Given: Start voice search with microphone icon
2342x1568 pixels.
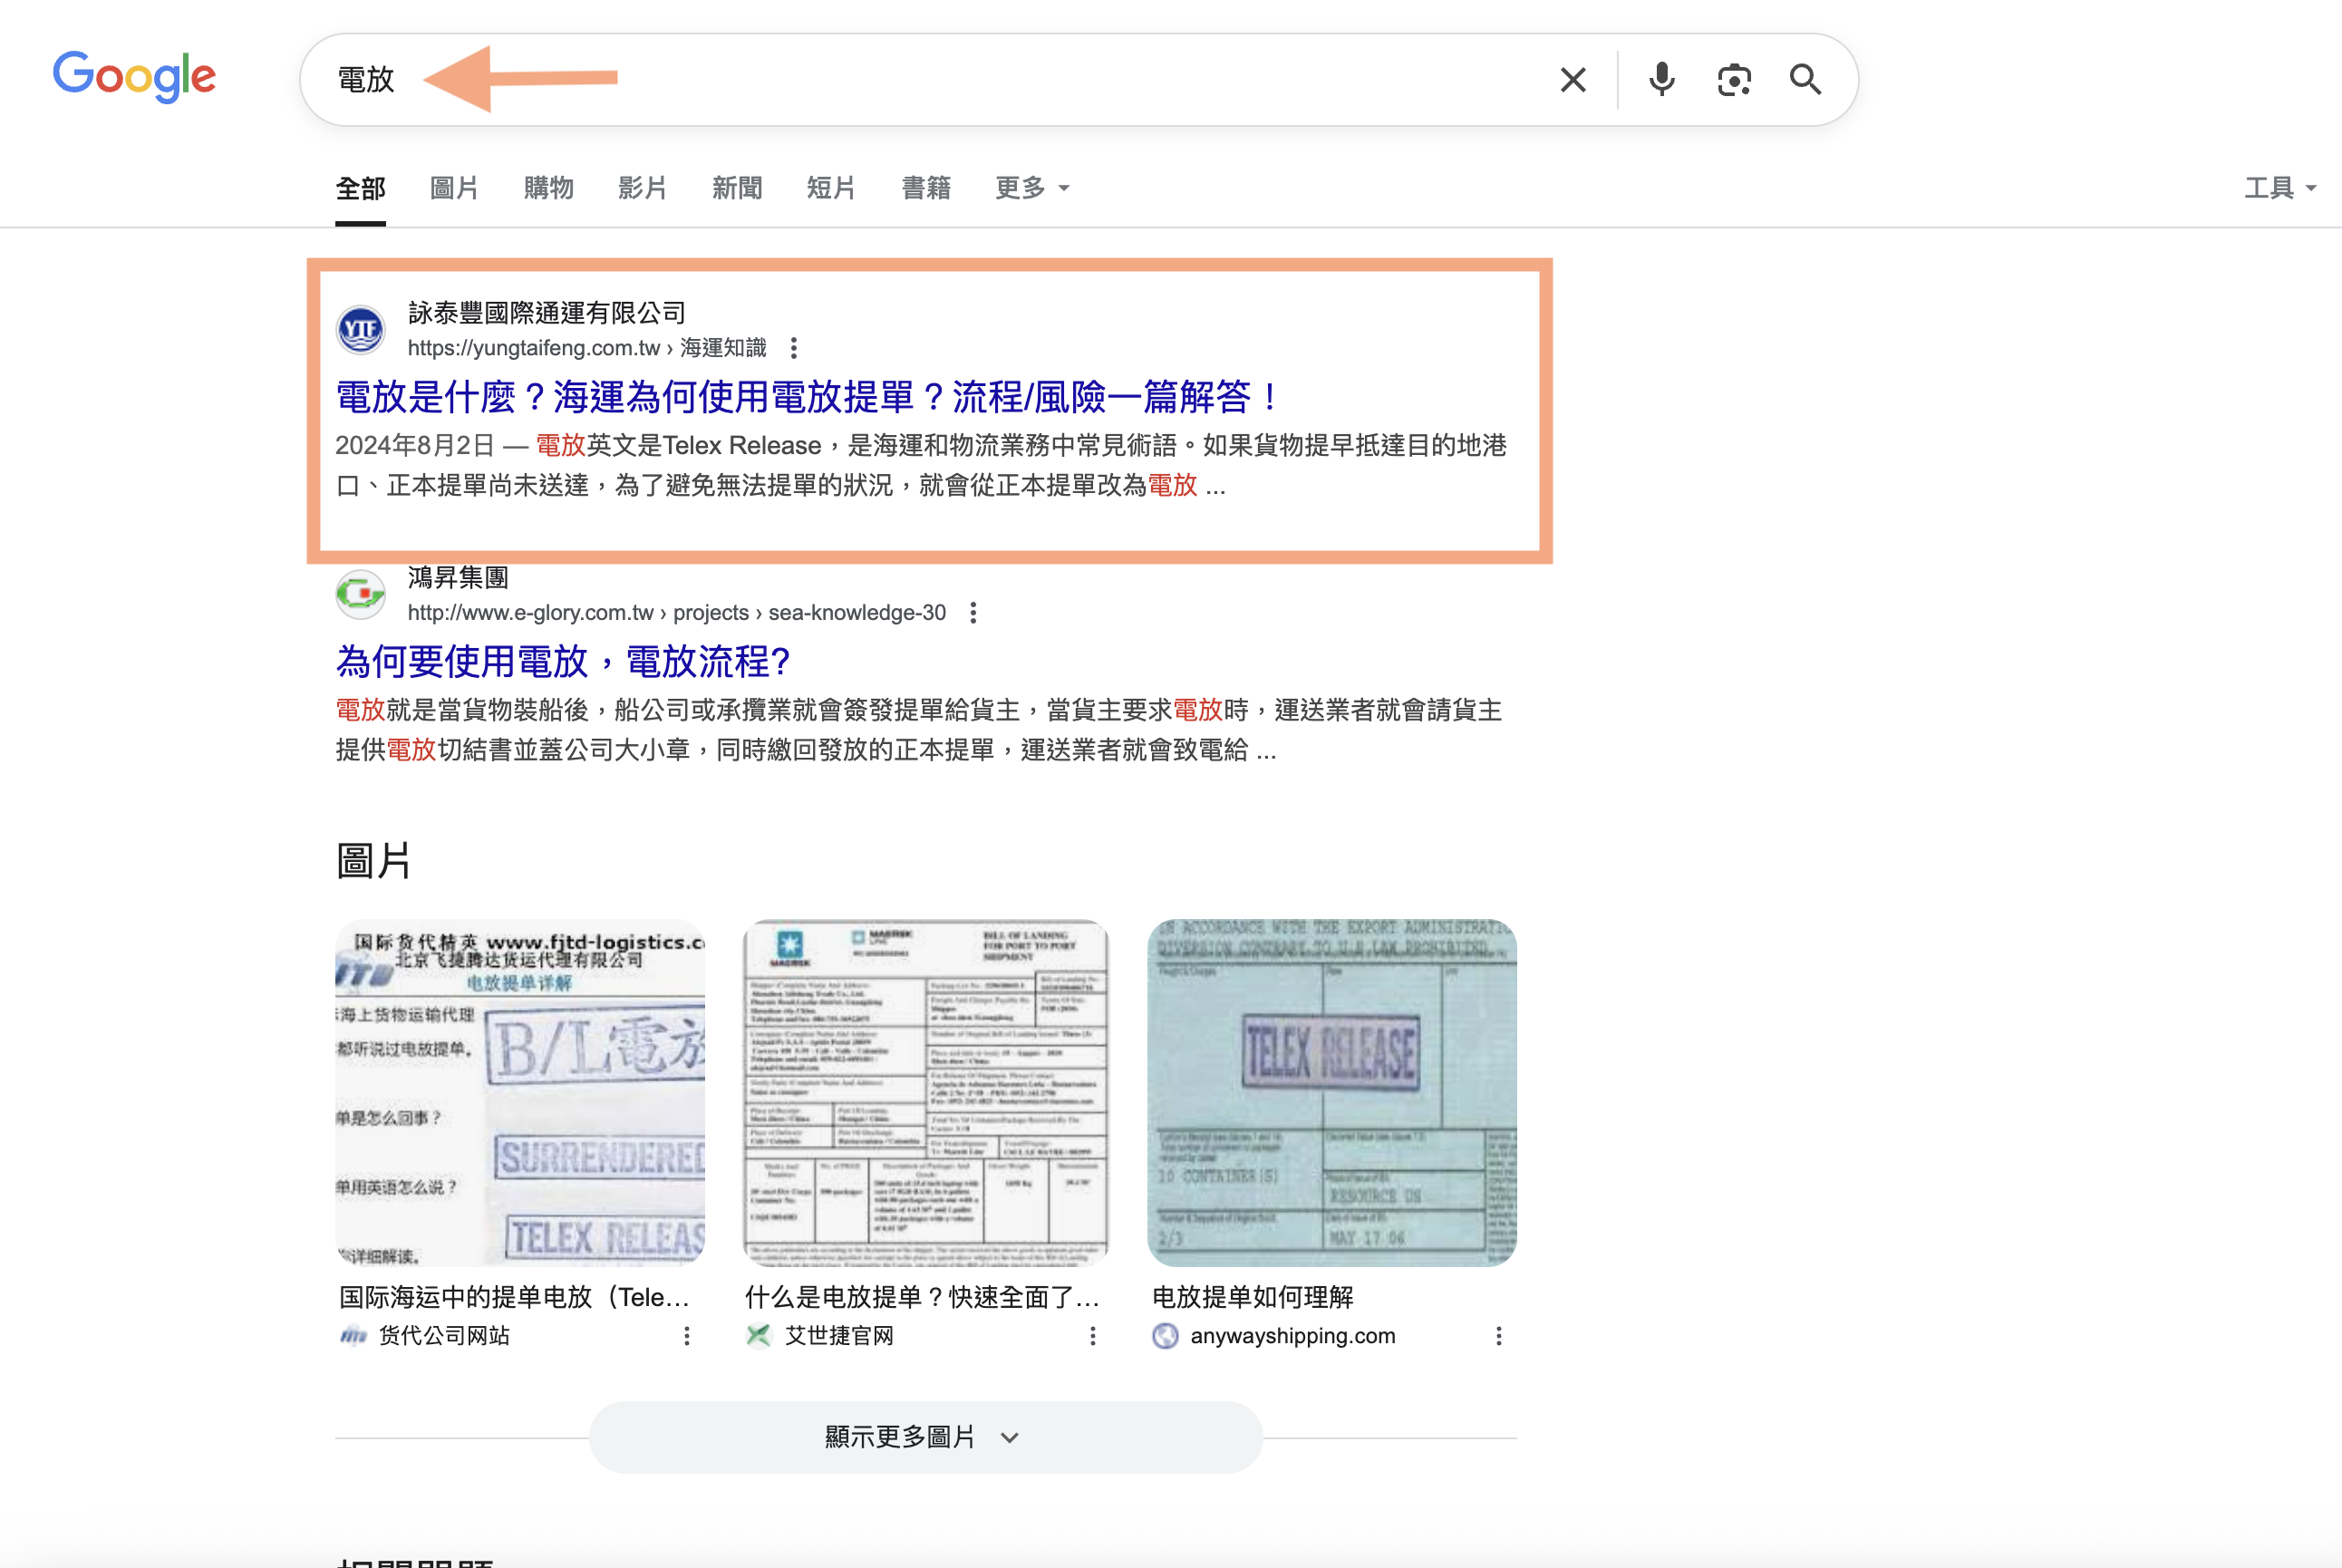Looking at the screenshot, I should point(1662,79).
